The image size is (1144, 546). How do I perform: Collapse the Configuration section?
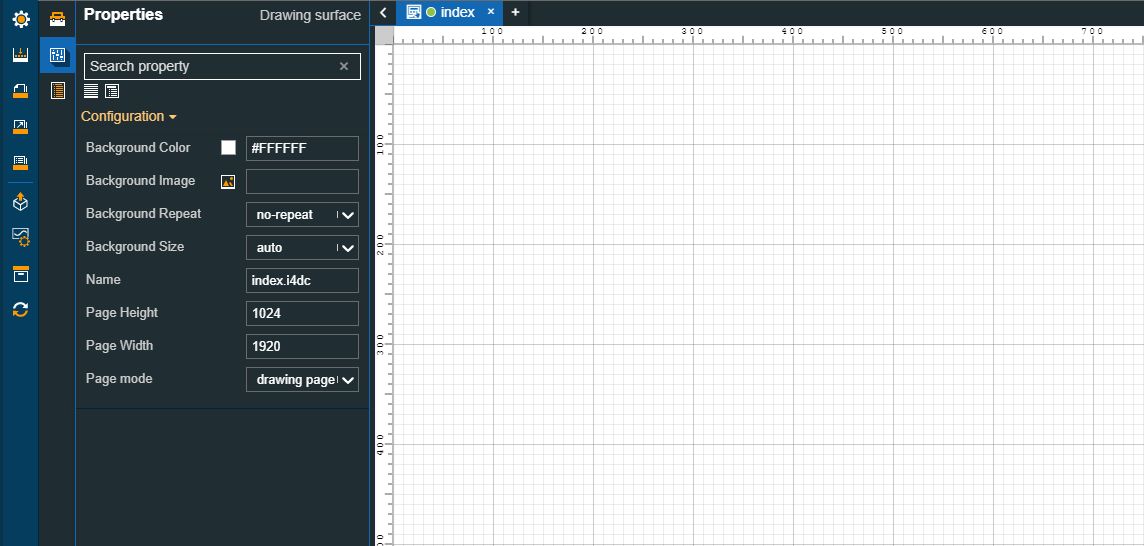129,117
